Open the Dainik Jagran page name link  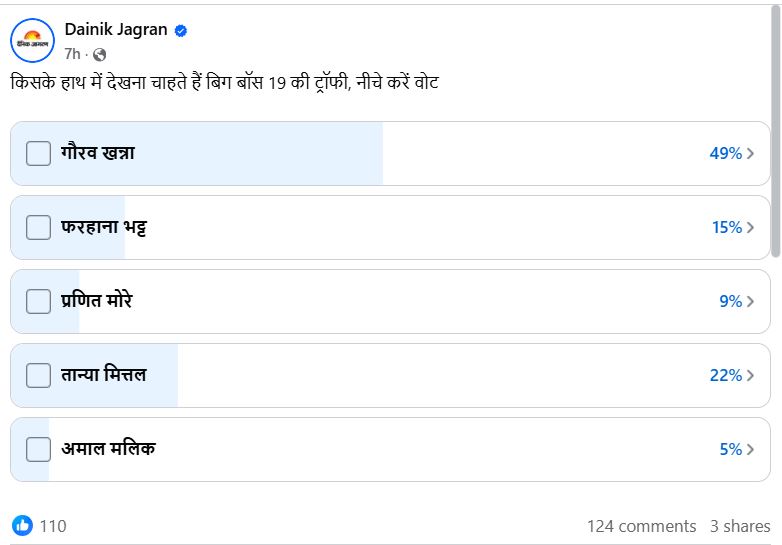(x=117, y=31)
